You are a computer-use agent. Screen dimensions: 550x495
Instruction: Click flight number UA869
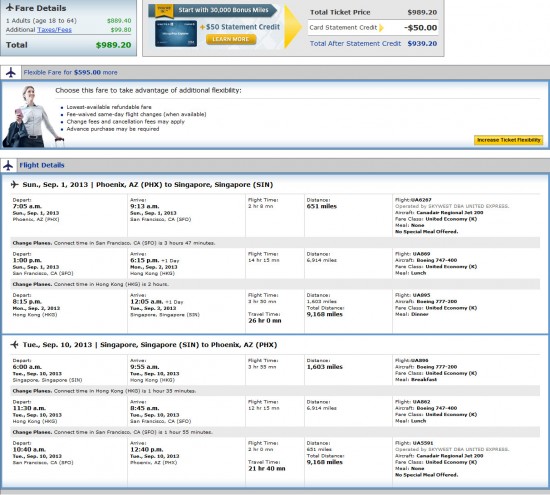[x=421, y=254]
